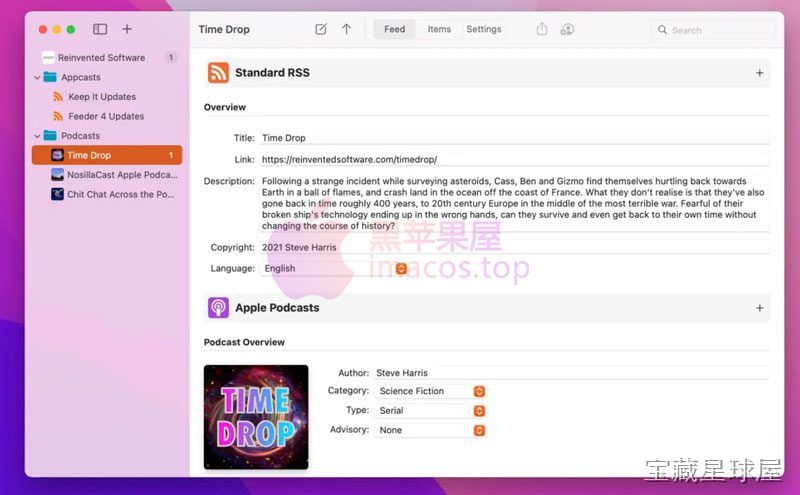Open the Type dropdown showing Serial
800x495 pixels.
tap(430, 411)
